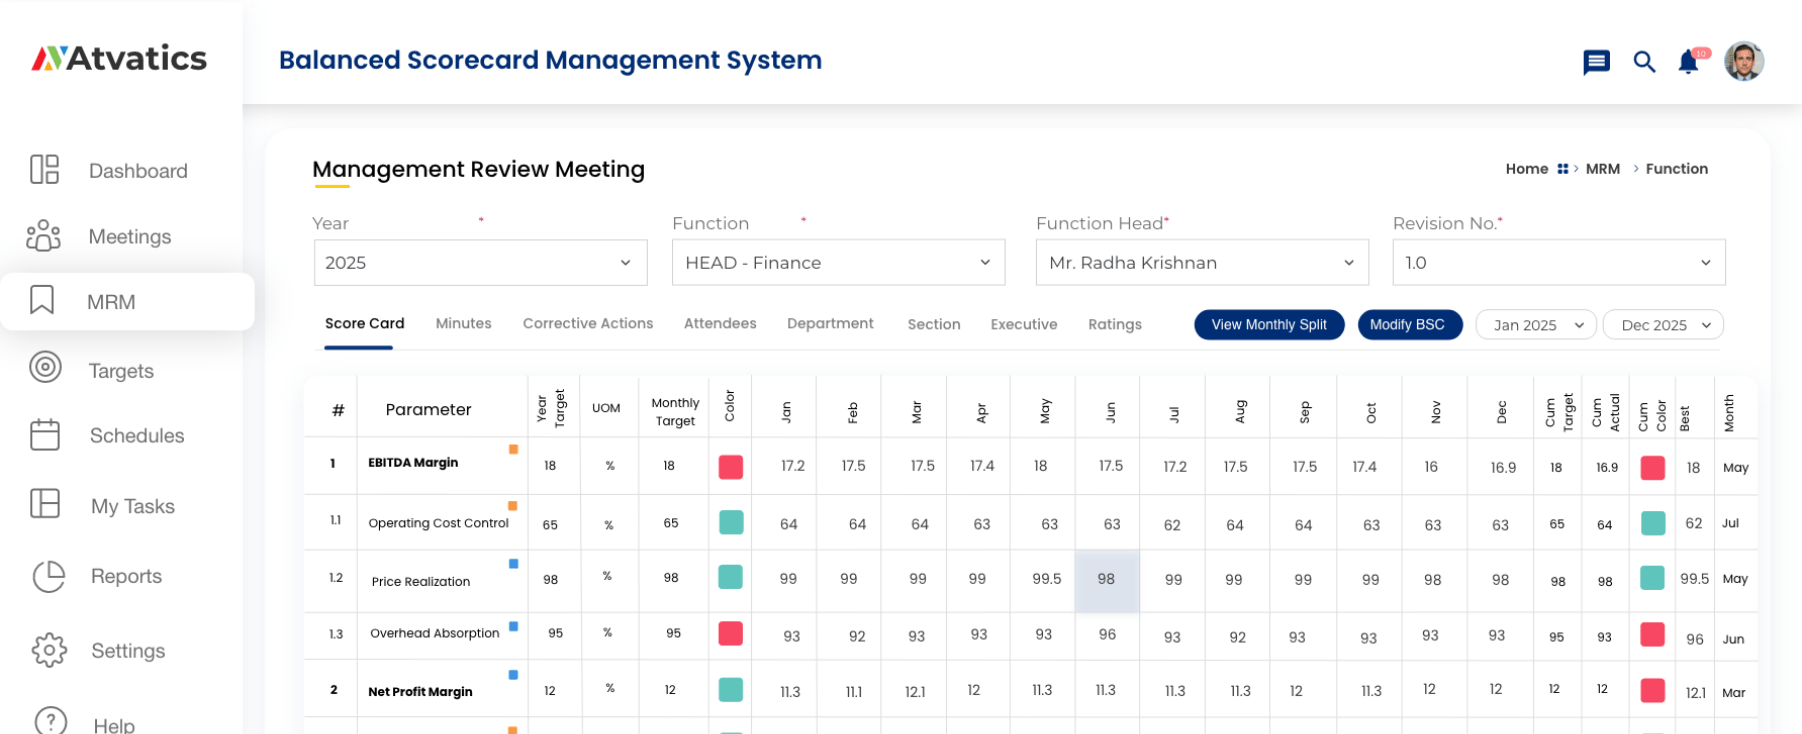Open Meetings via people icon
The width and height of the screenshot is (1802, 734).
[44, 236]
